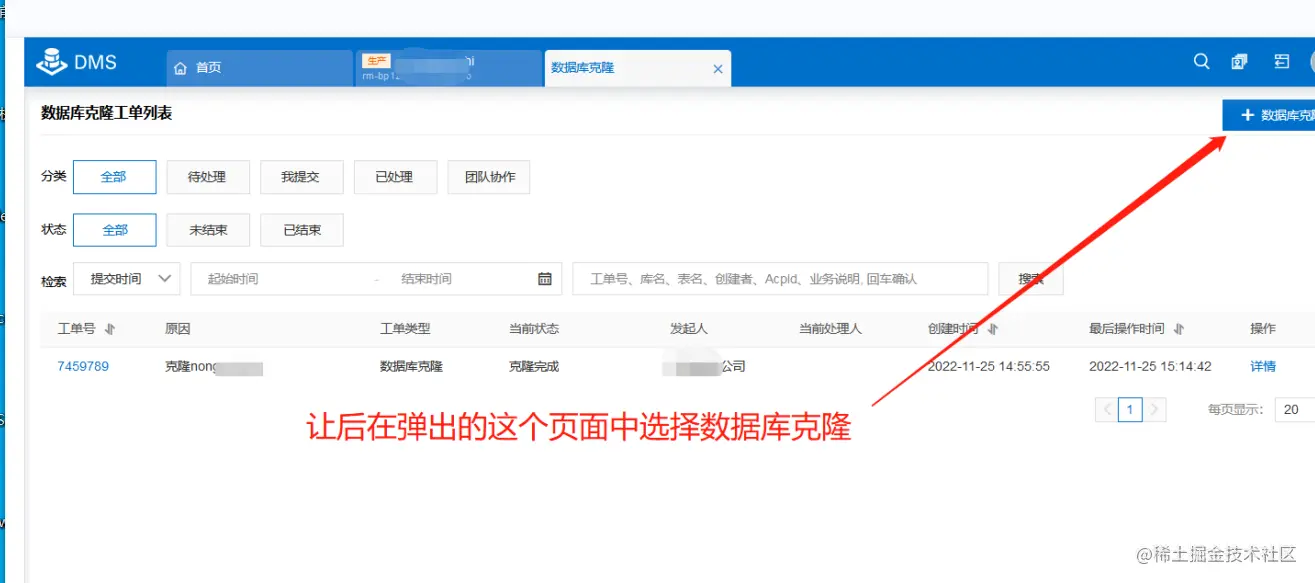Close the 数据库克隆 tab
The width and height of the screenshot is (1315, 583).
[717, 69]
